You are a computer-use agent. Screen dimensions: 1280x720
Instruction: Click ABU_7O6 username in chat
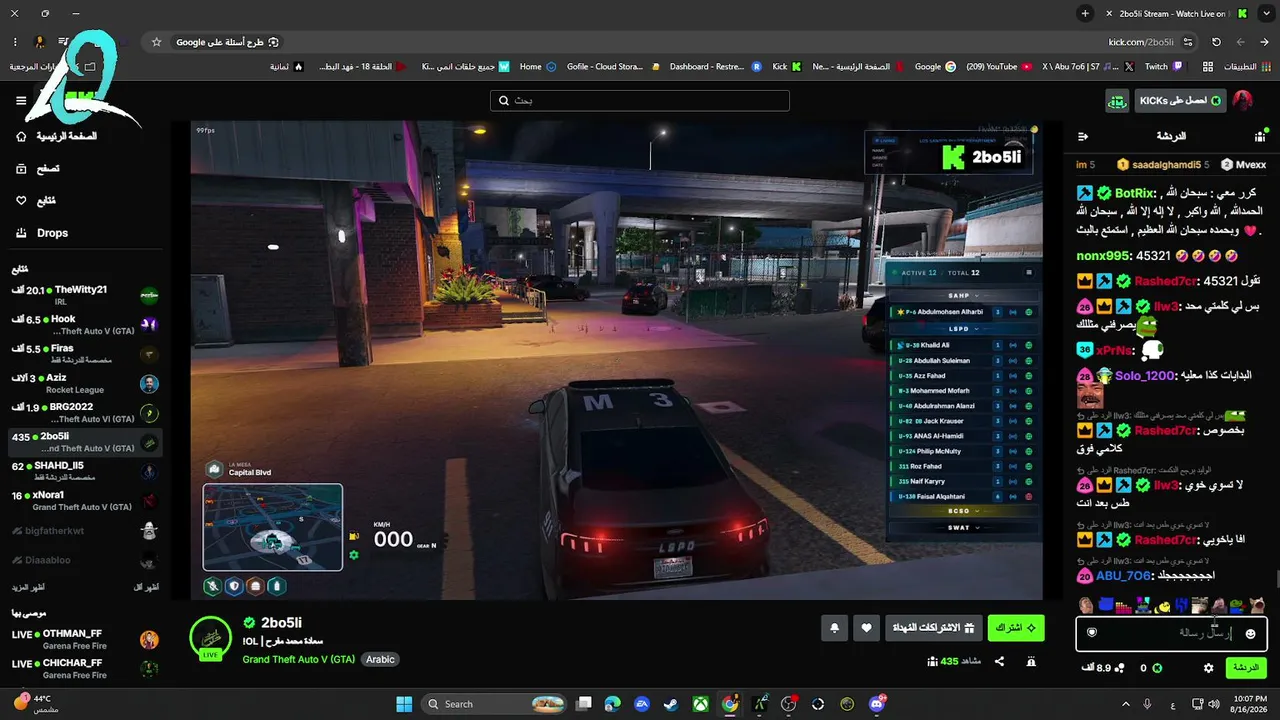pyautogui.click(x=1123, y=576)
